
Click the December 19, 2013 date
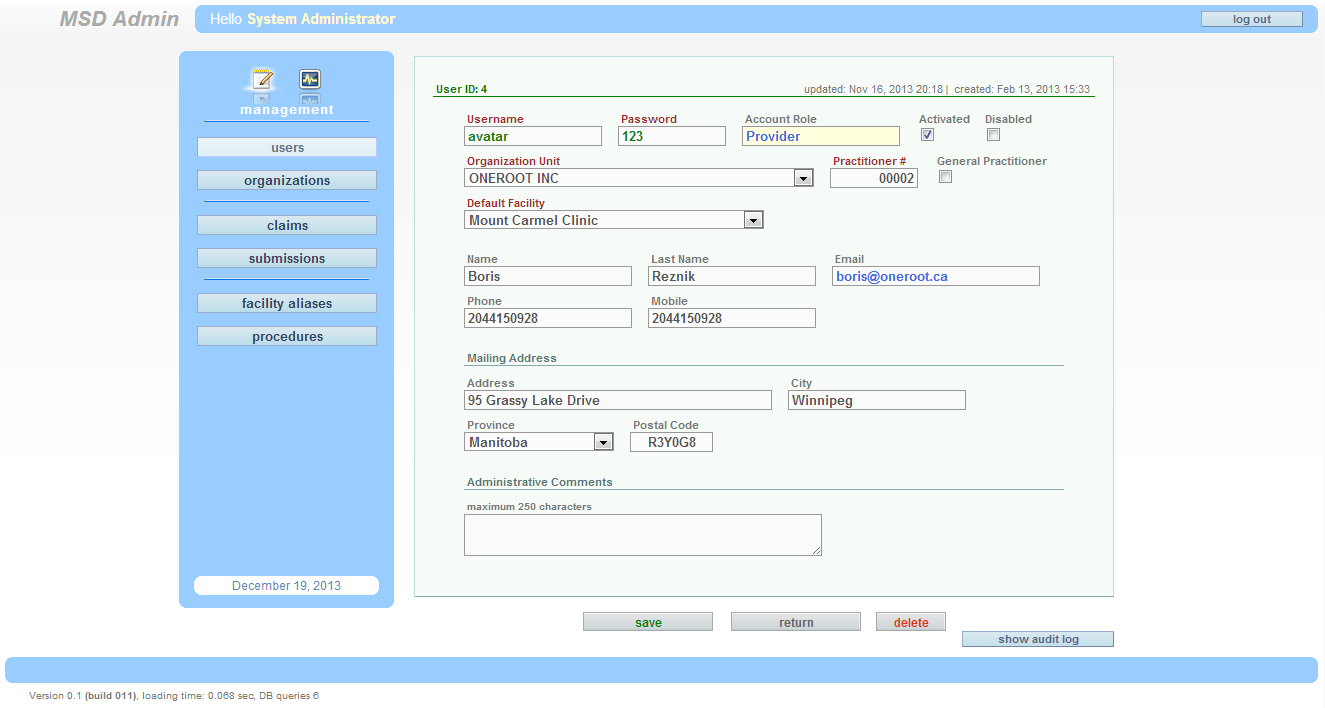point(286,586)
